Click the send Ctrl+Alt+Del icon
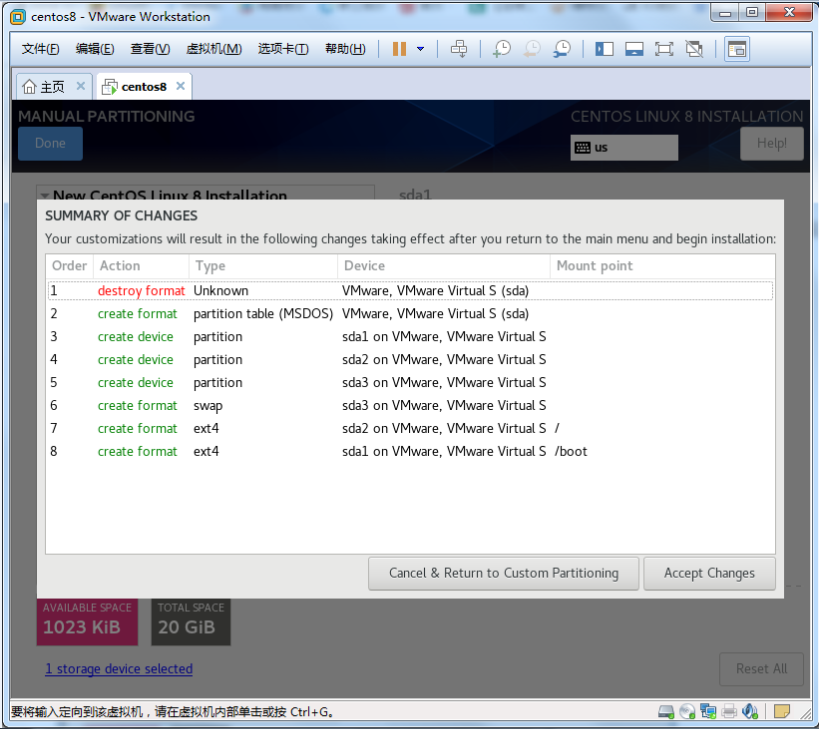The height and width of the screenshot is (729, 819). tap(459, 49)
